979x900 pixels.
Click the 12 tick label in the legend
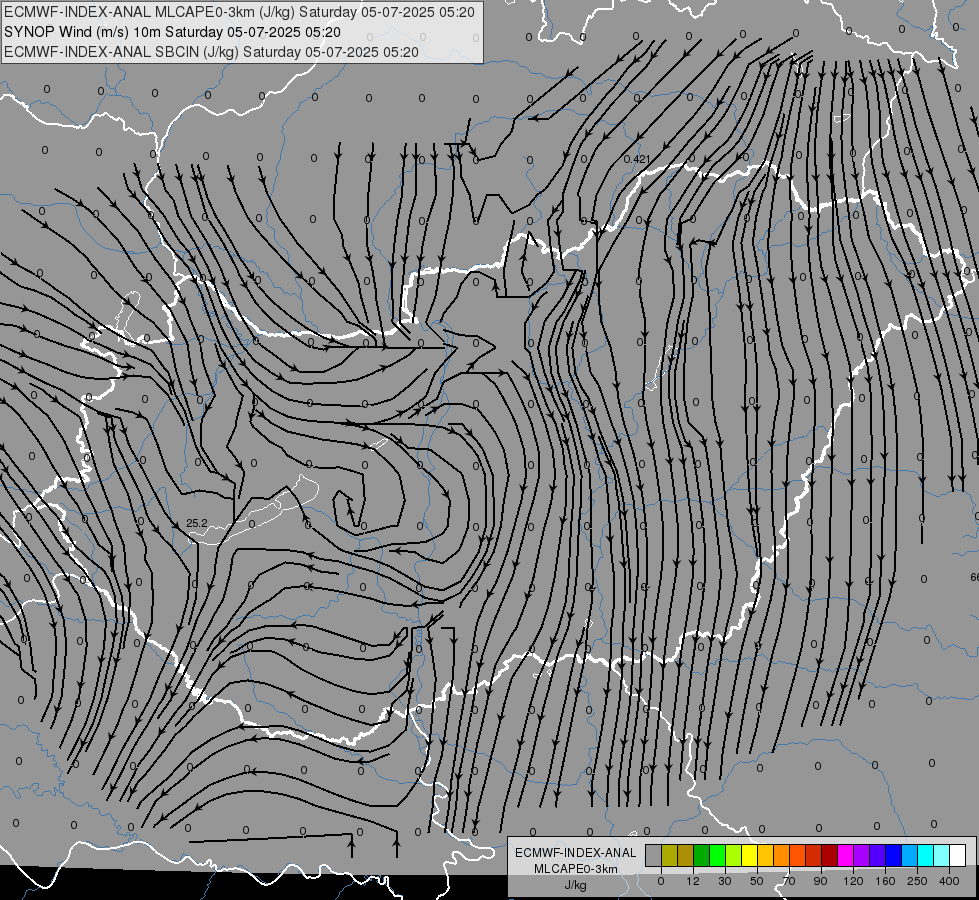pos(693,881)
